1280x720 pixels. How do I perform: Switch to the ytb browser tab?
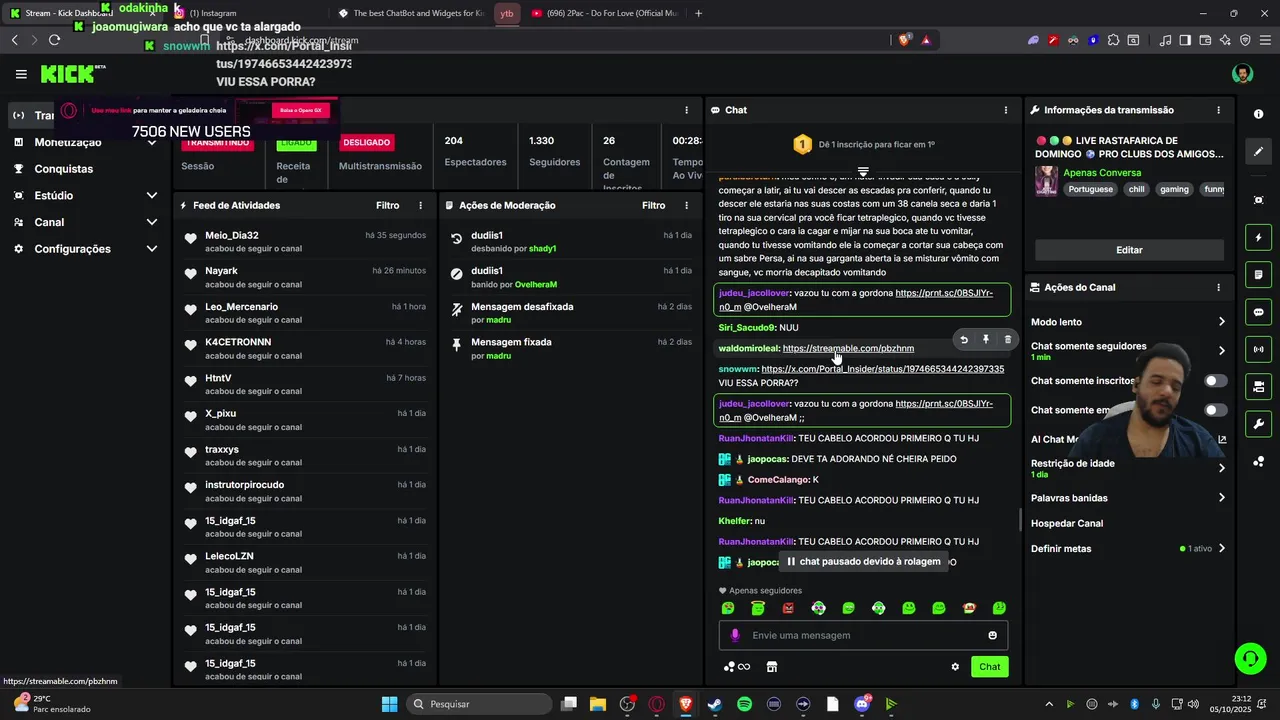click(507, 13)
